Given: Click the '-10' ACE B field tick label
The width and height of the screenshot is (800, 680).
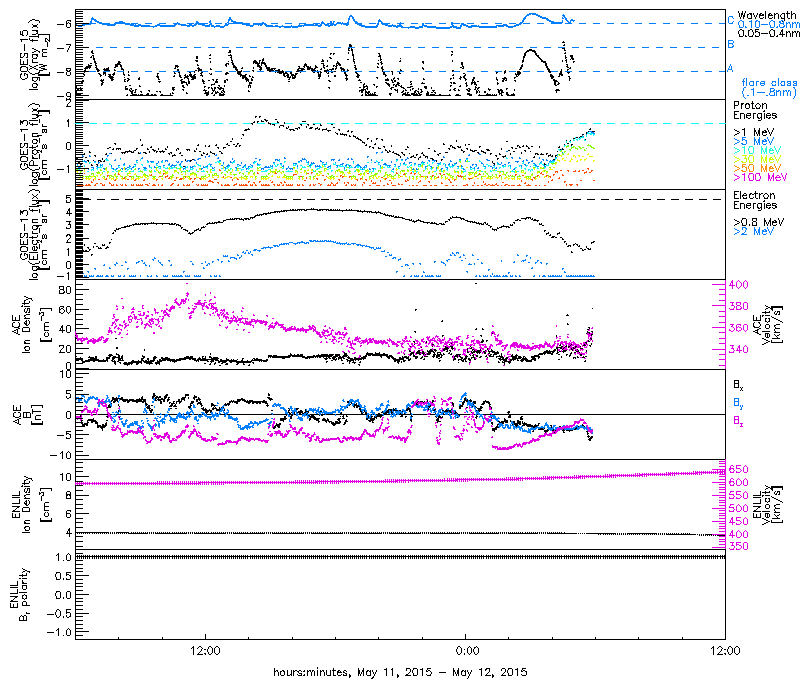Looking at the screenshot, I should [x=62, y=455].
